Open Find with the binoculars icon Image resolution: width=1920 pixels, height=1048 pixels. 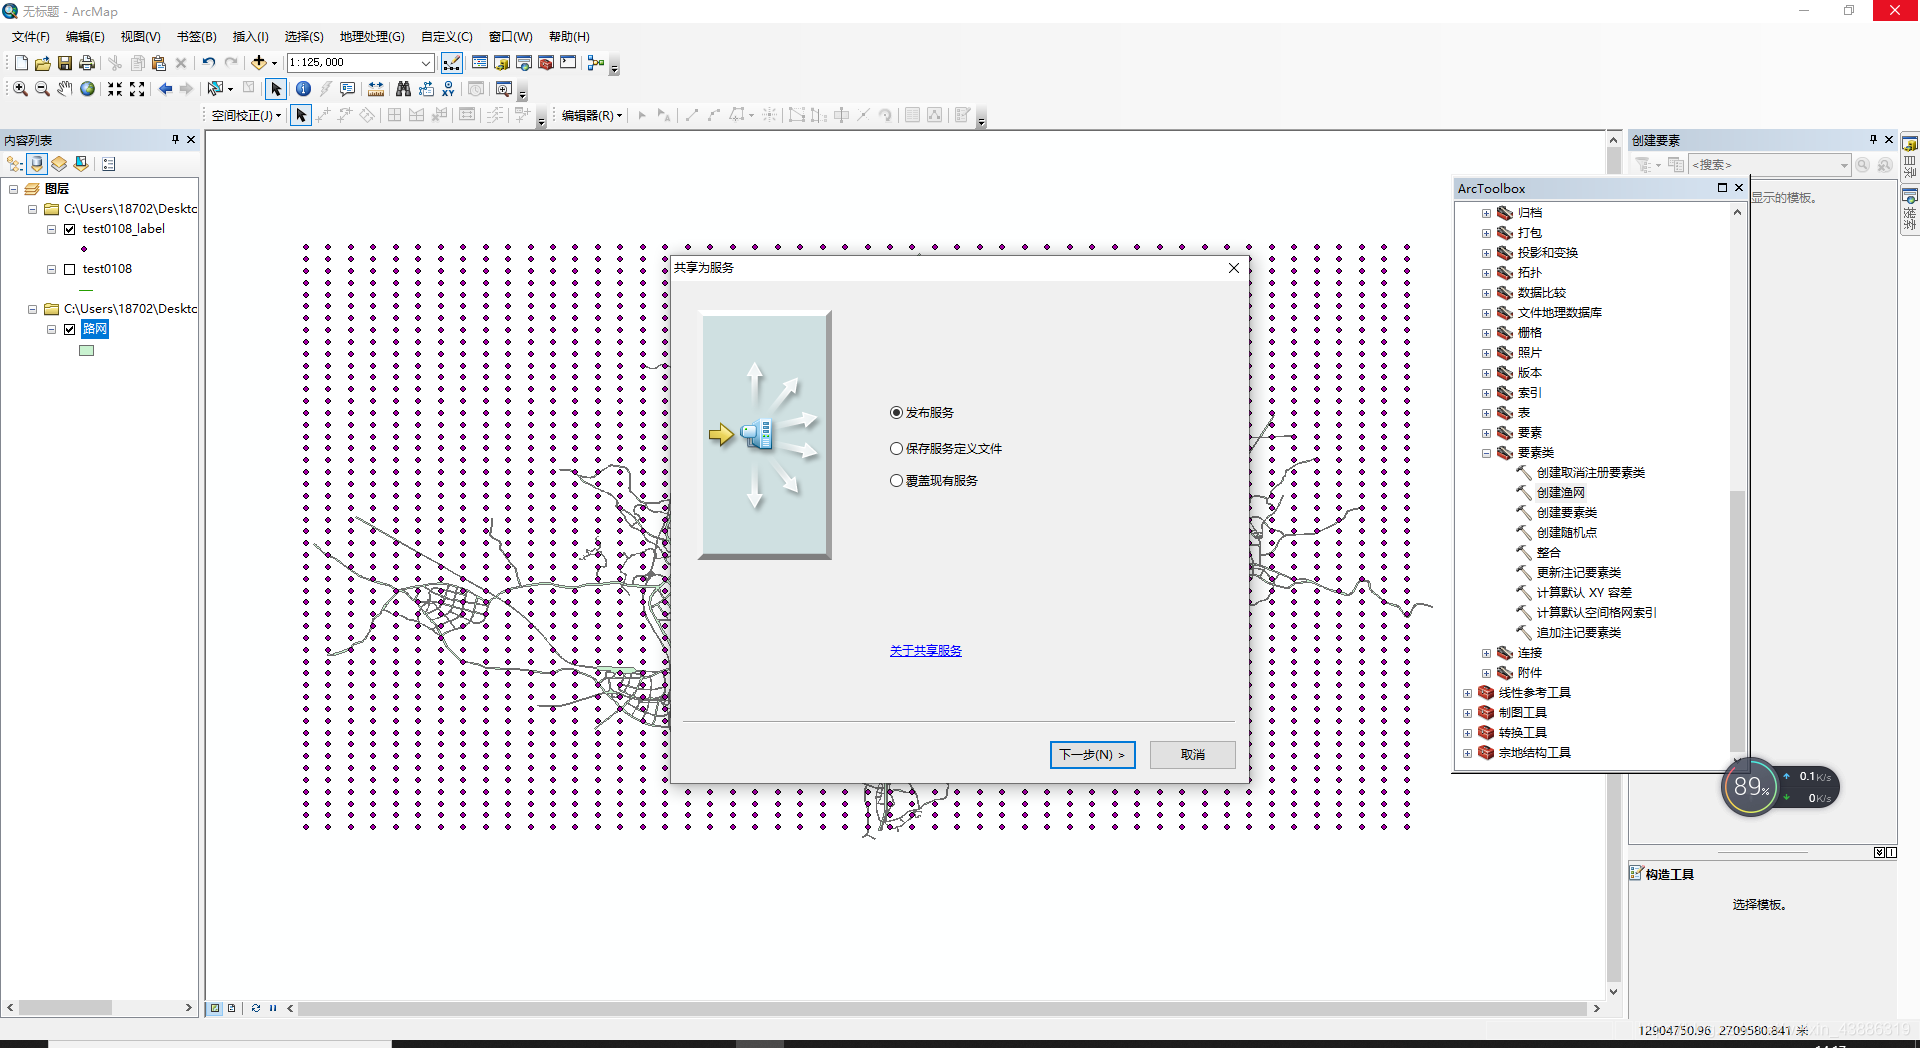point(403,89)
